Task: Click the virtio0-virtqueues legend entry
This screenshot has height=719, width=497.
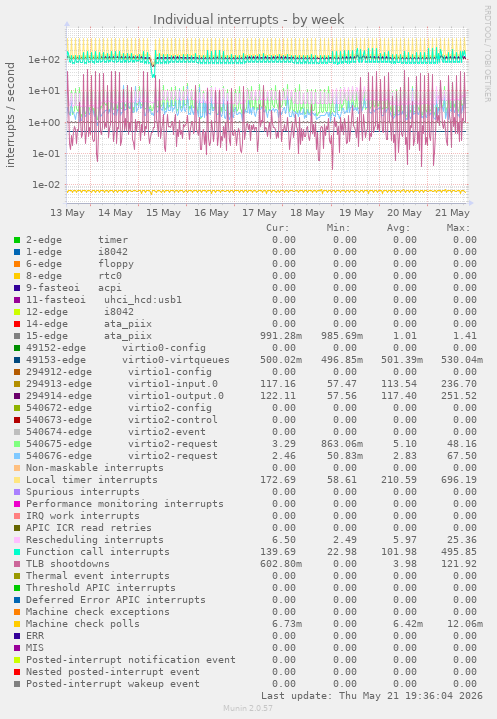Action: [x=176, y=360]
